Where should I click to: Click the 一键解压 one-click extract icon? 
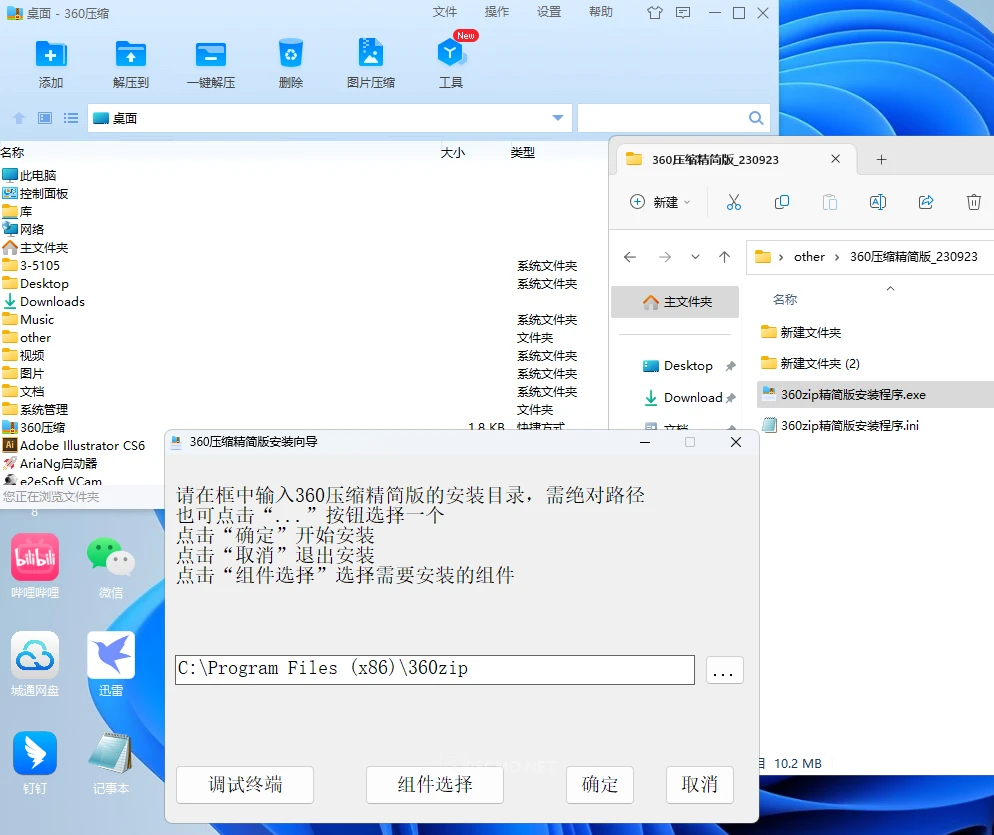point(210,55)
